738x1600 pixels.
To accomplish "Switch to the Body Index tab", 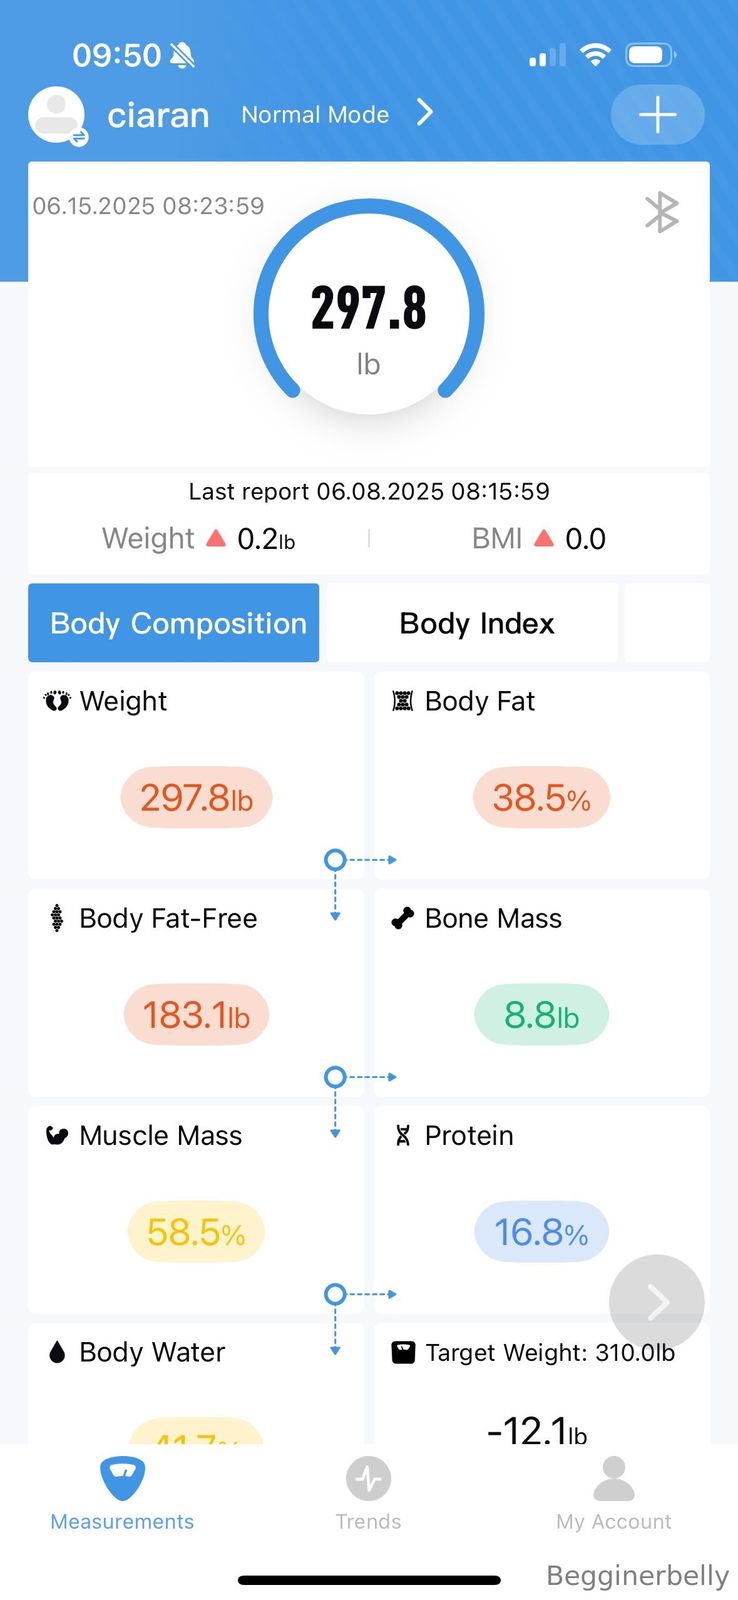I will (x=476, y=623).
